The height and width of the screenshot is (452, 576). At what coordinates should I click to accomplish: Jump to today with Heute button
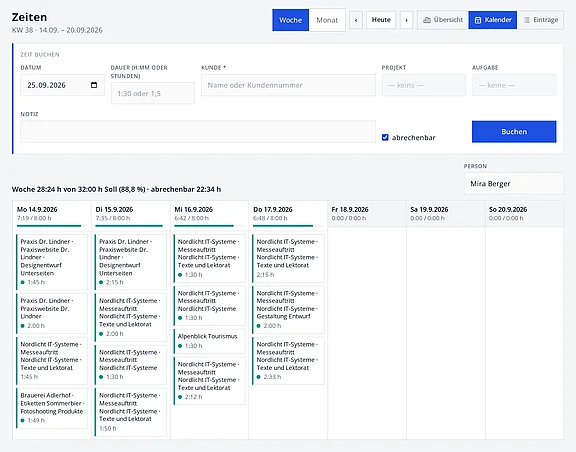tap(381, 20)
